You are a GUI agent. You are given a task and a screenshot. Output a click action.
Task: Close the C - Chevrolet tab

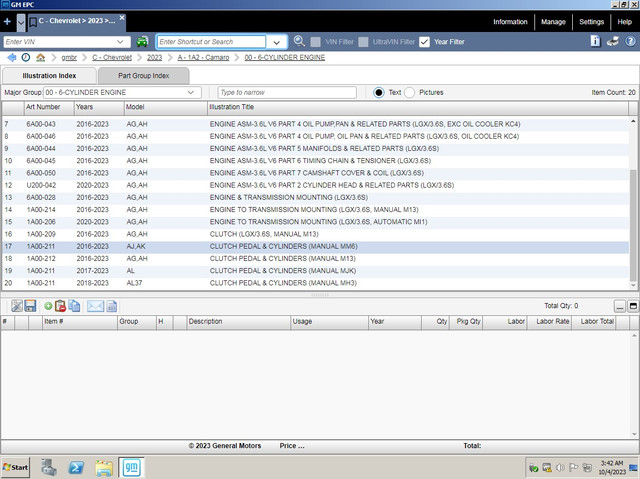(122, 18)
